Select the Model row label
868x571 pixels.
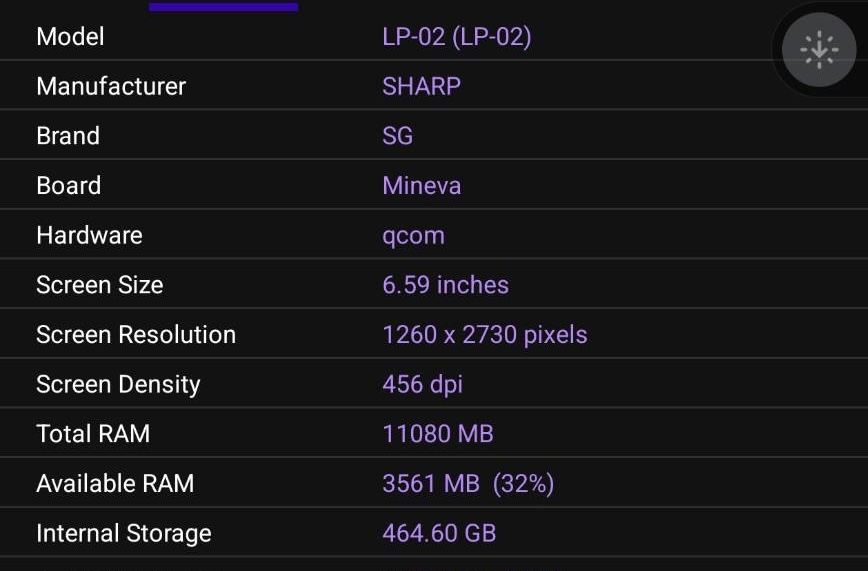coord(70,37)
